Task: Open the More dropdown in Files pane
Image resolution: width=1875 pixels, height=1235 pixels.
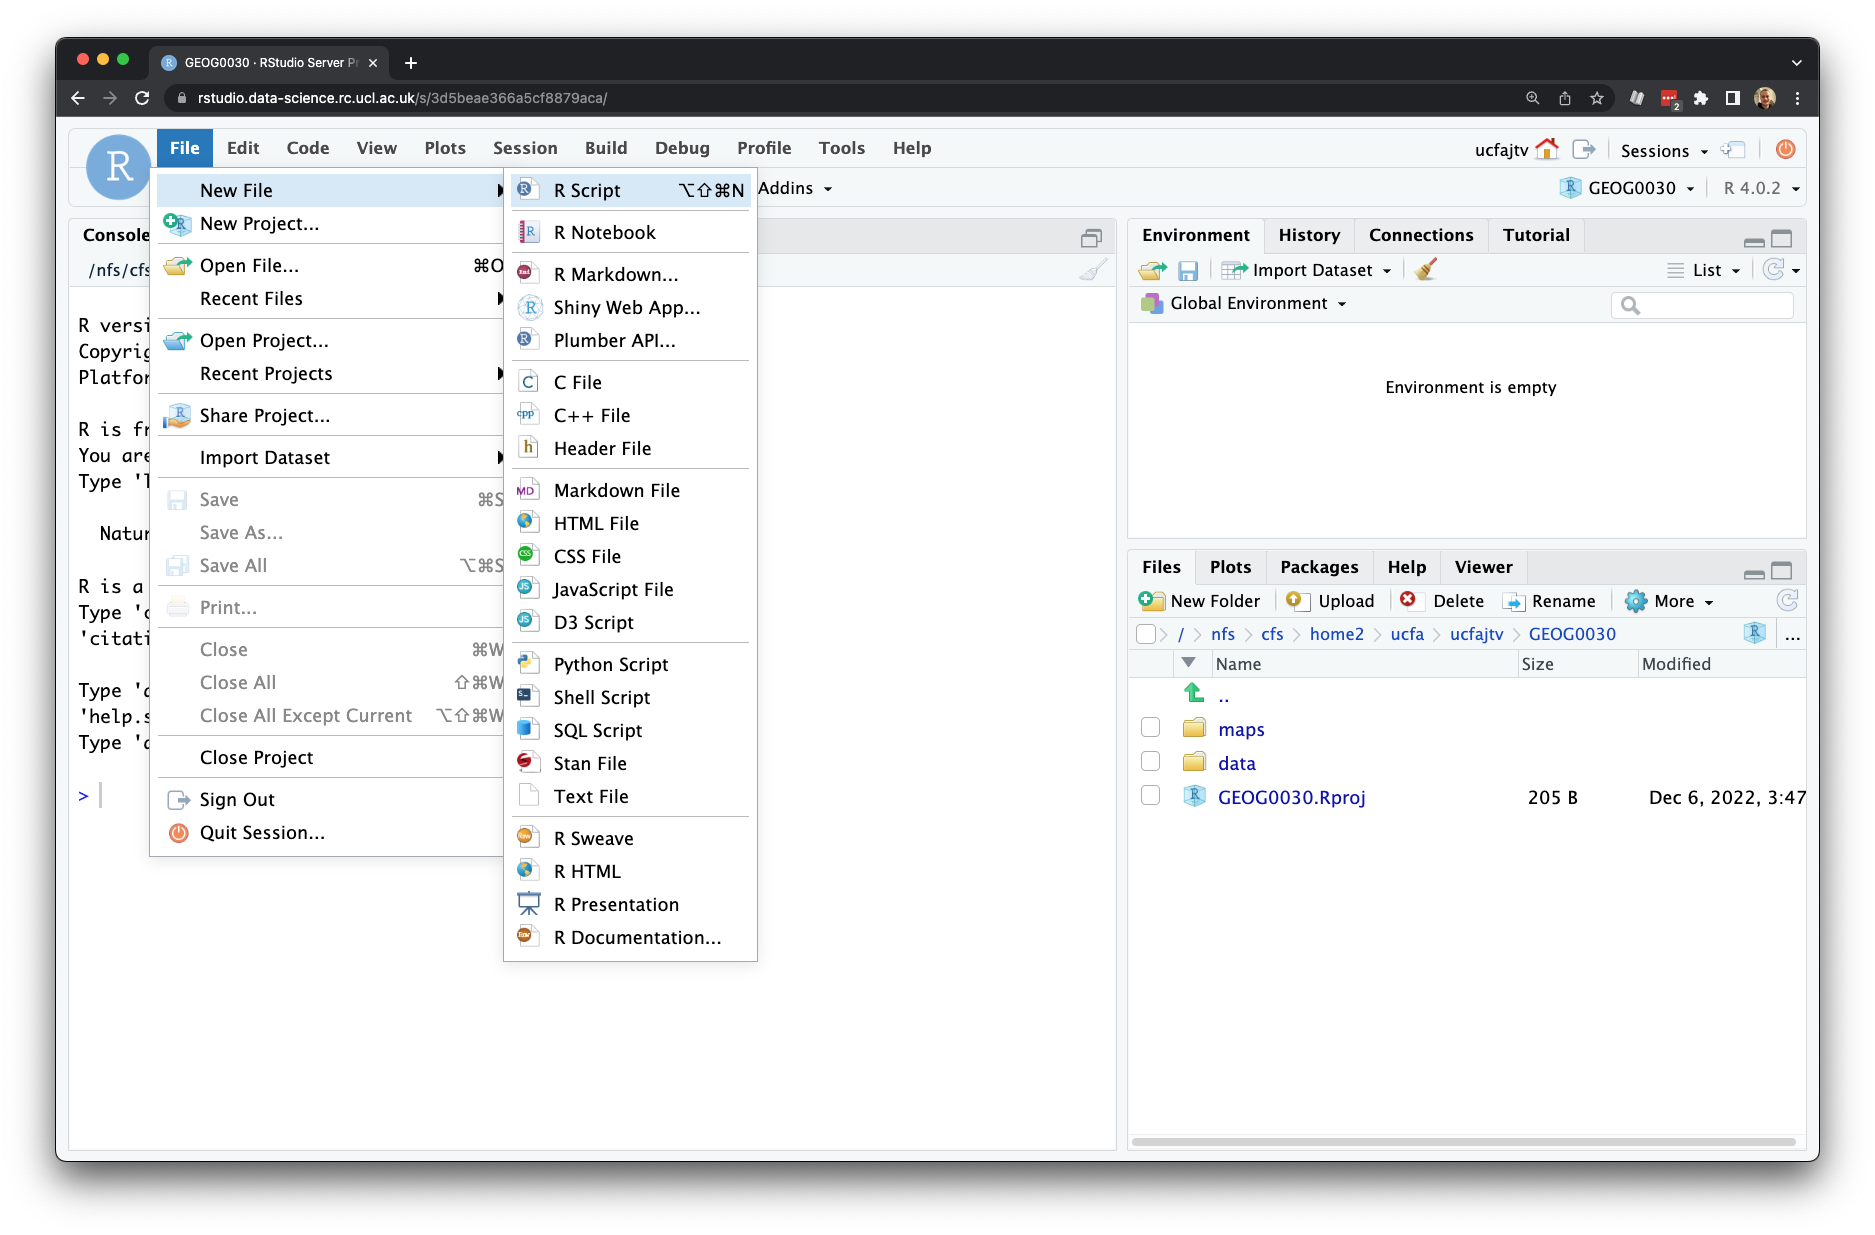Action: (x=1670, y=601)
